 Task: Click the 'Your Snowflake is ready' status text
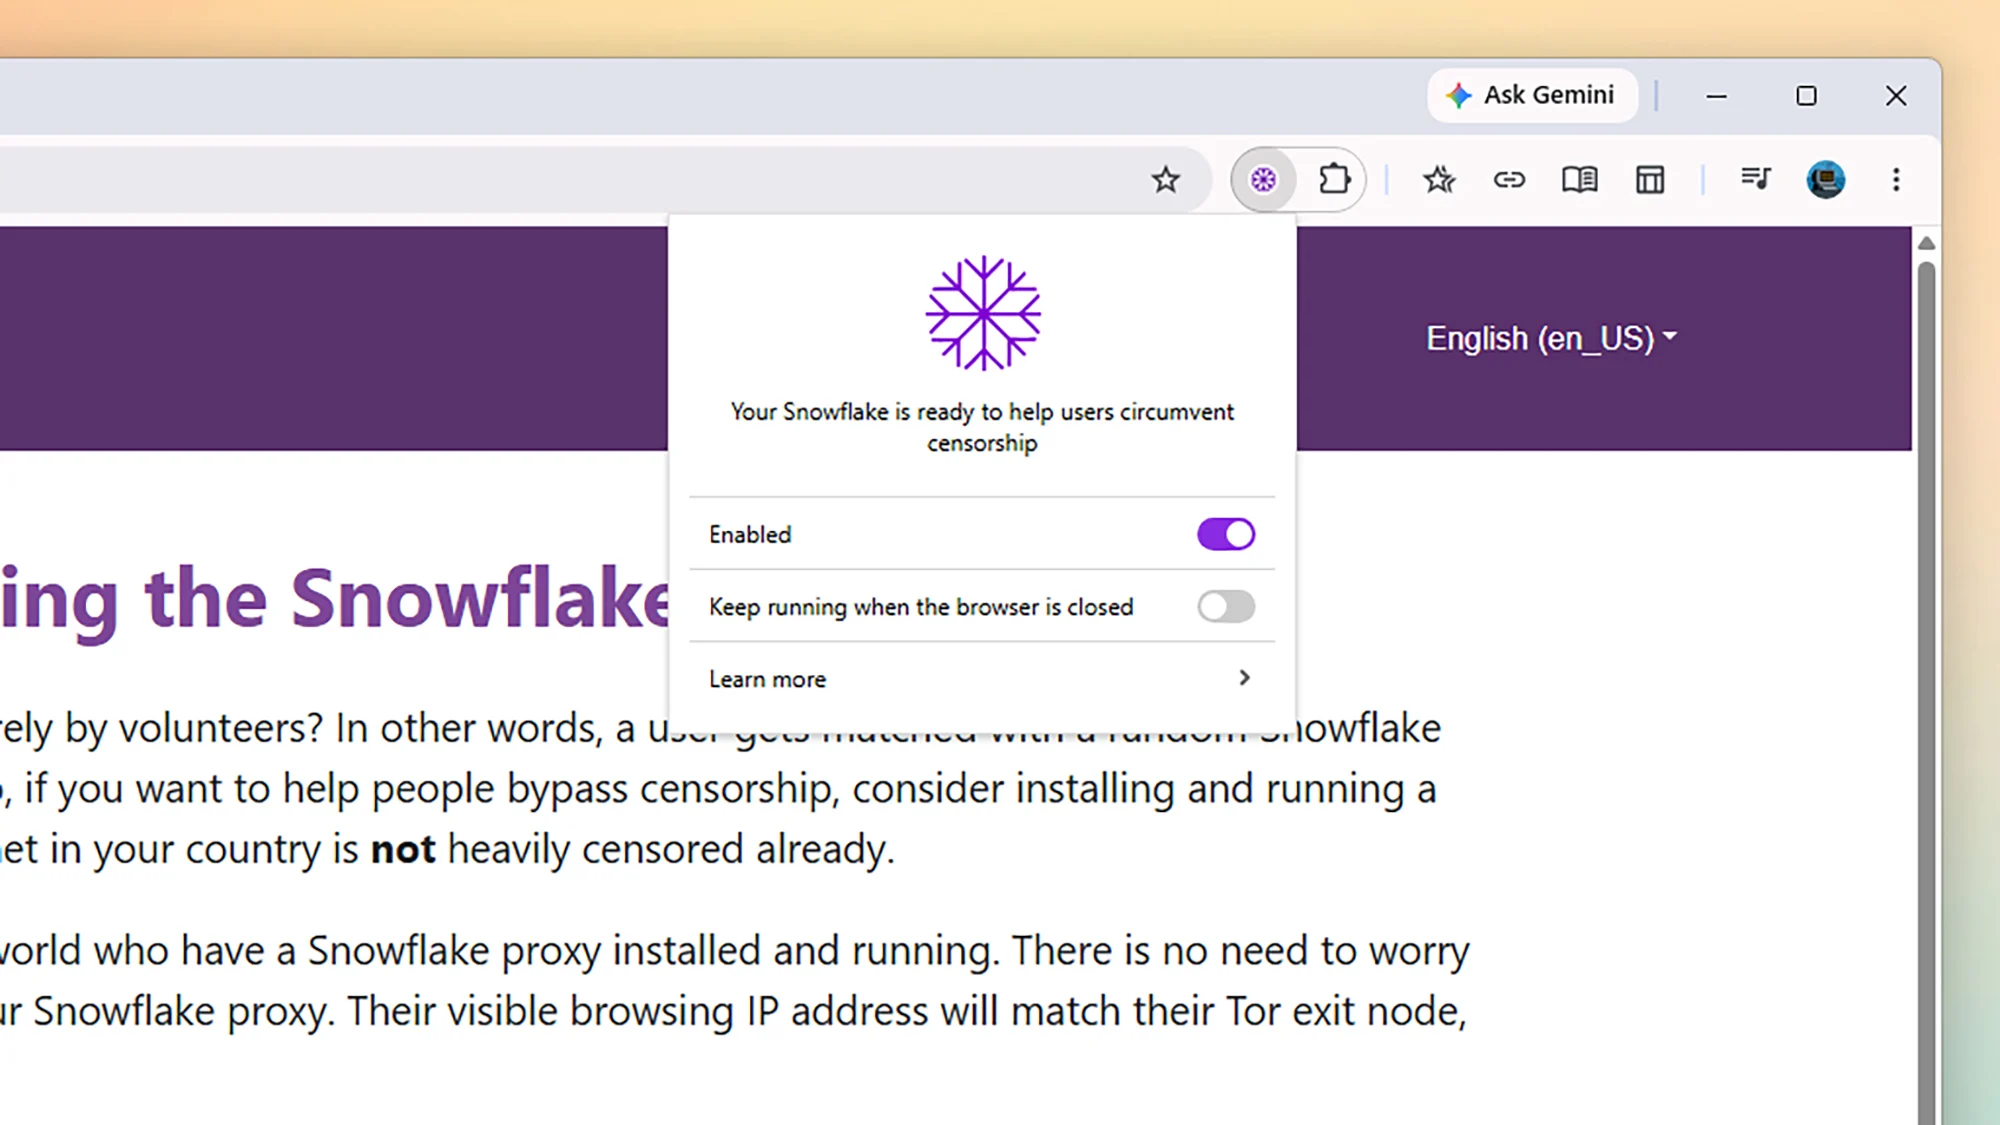pos(982,427)
